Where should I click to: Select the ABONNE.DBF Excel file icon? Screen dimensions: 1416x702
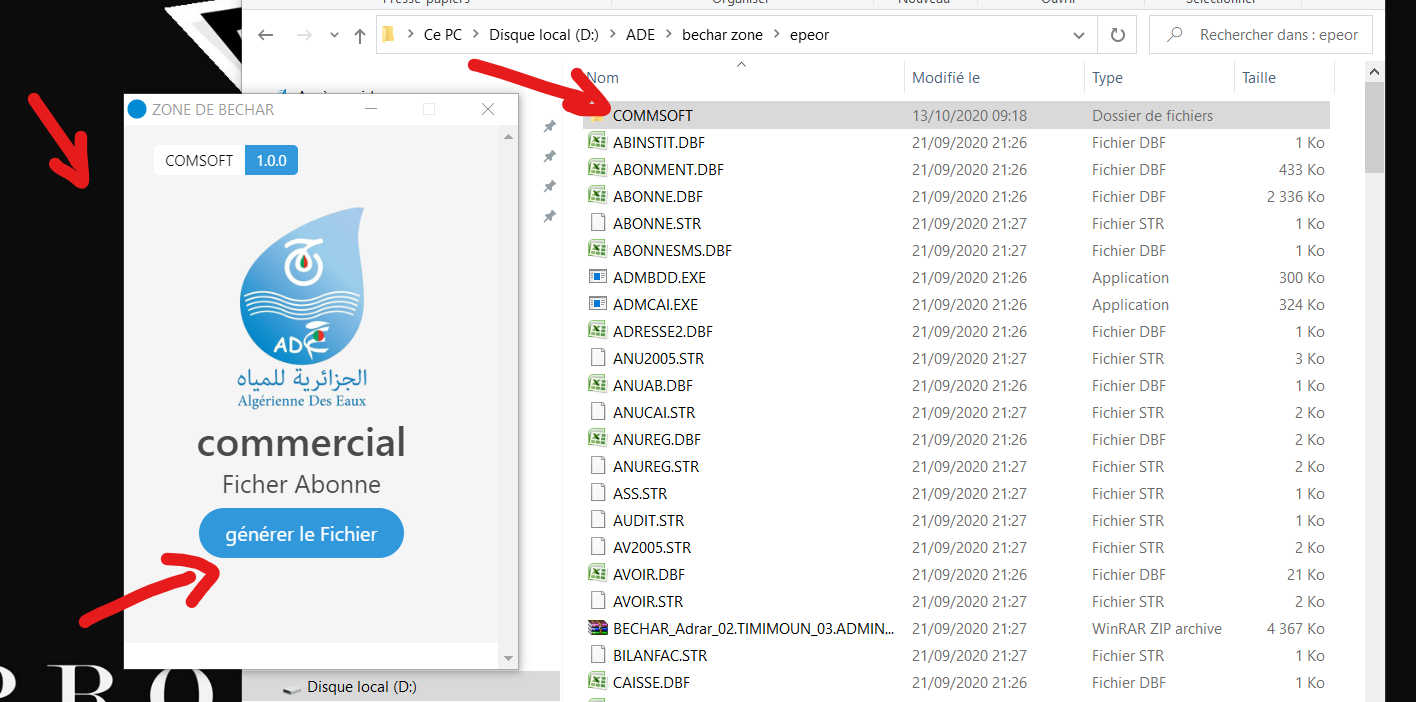tap(596, 196)
